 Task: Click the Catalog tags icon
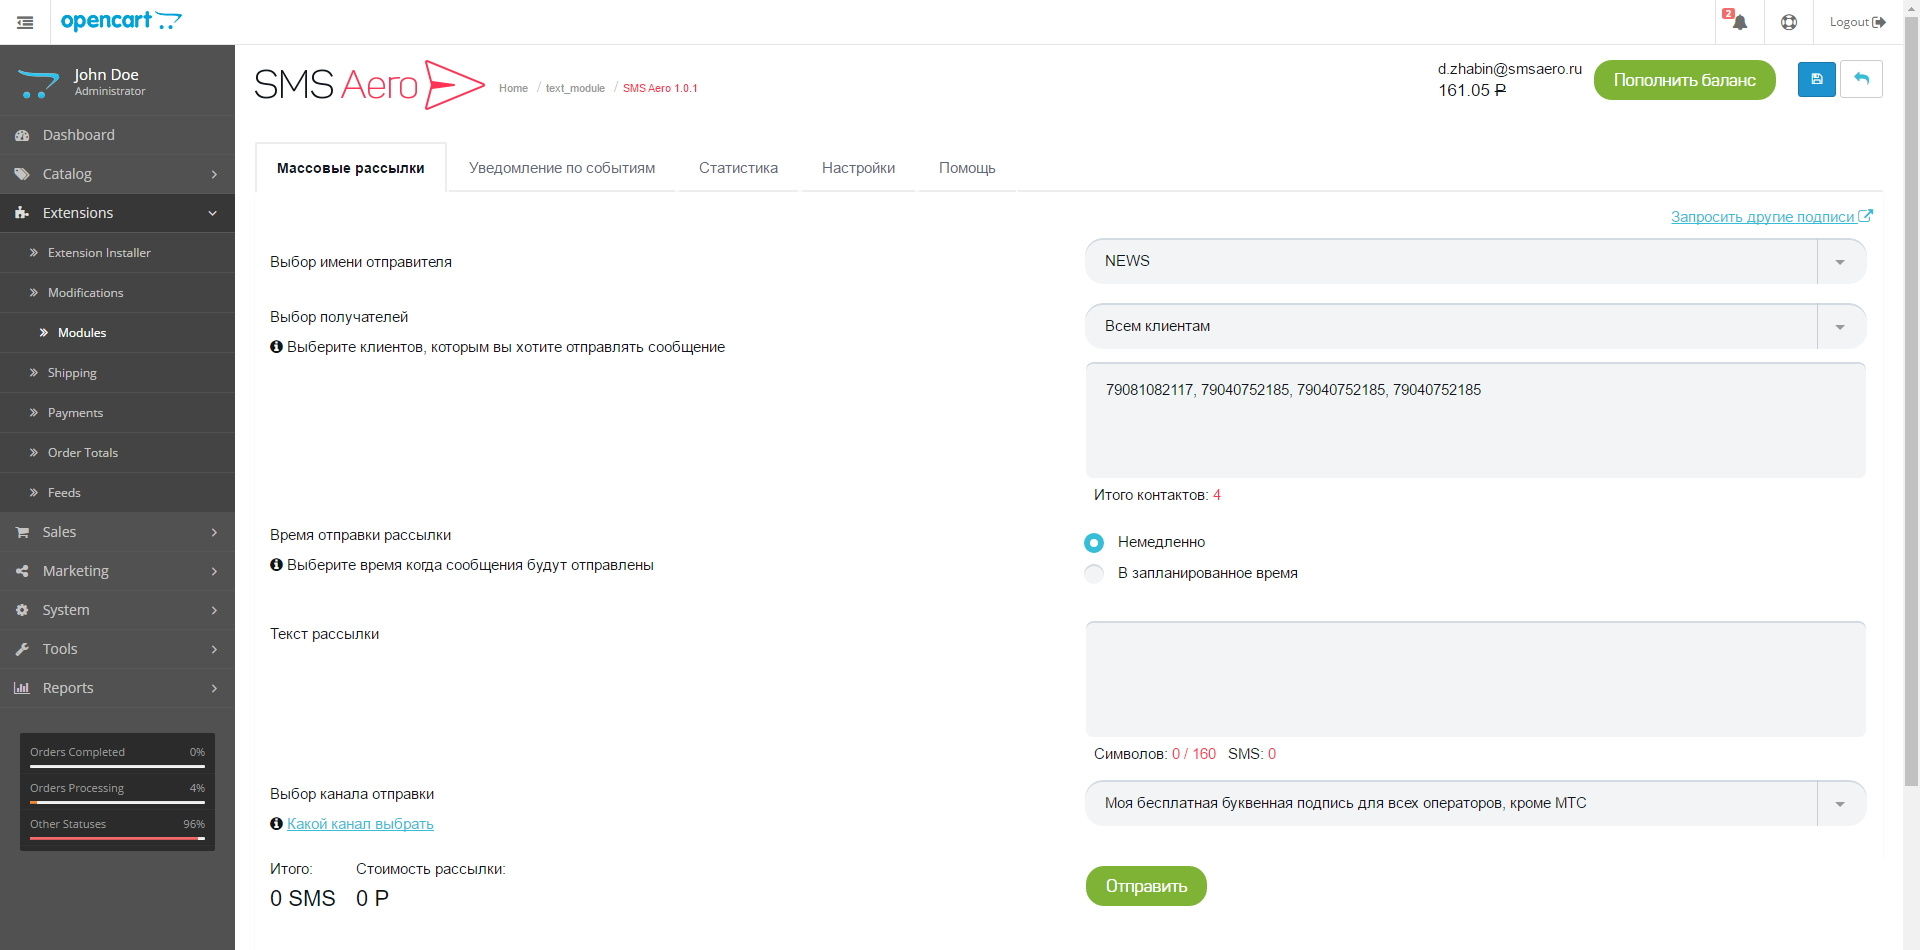click(x=22, y=174)
